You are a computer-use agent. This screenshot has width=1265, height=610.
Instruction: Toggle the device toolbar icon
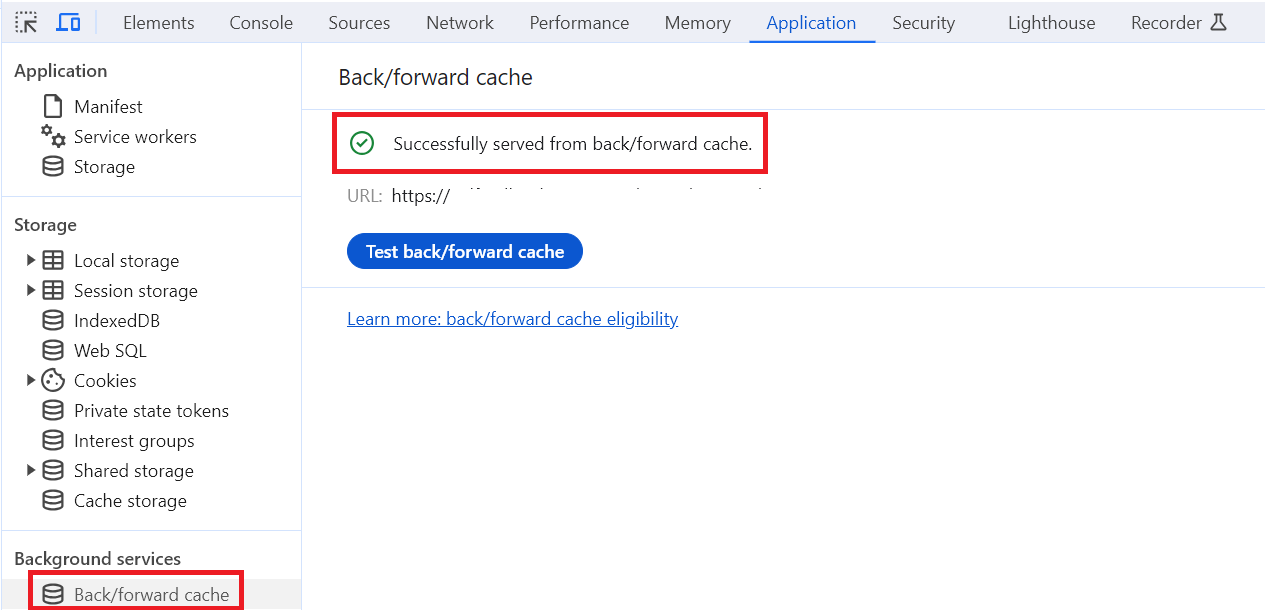point(68,22)
